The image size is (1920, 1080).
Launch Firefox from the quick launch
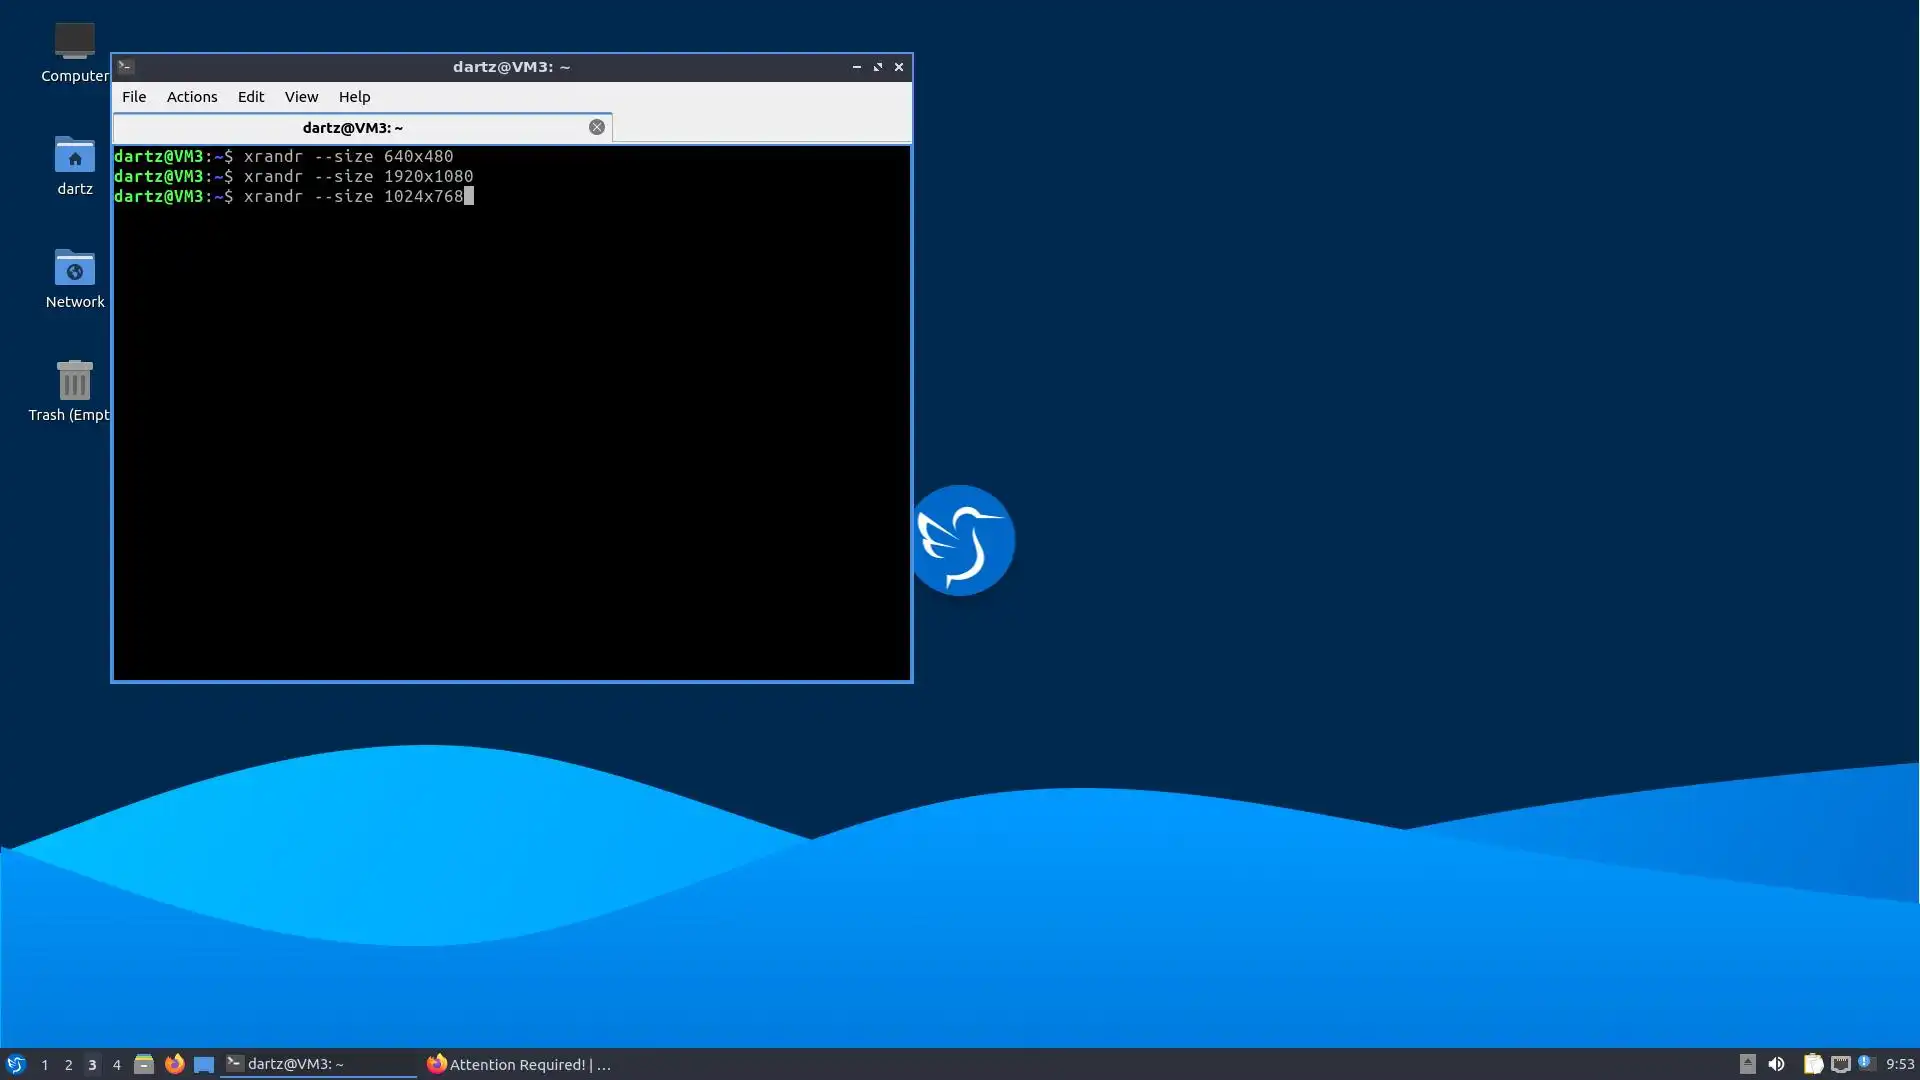point(174,1064)
